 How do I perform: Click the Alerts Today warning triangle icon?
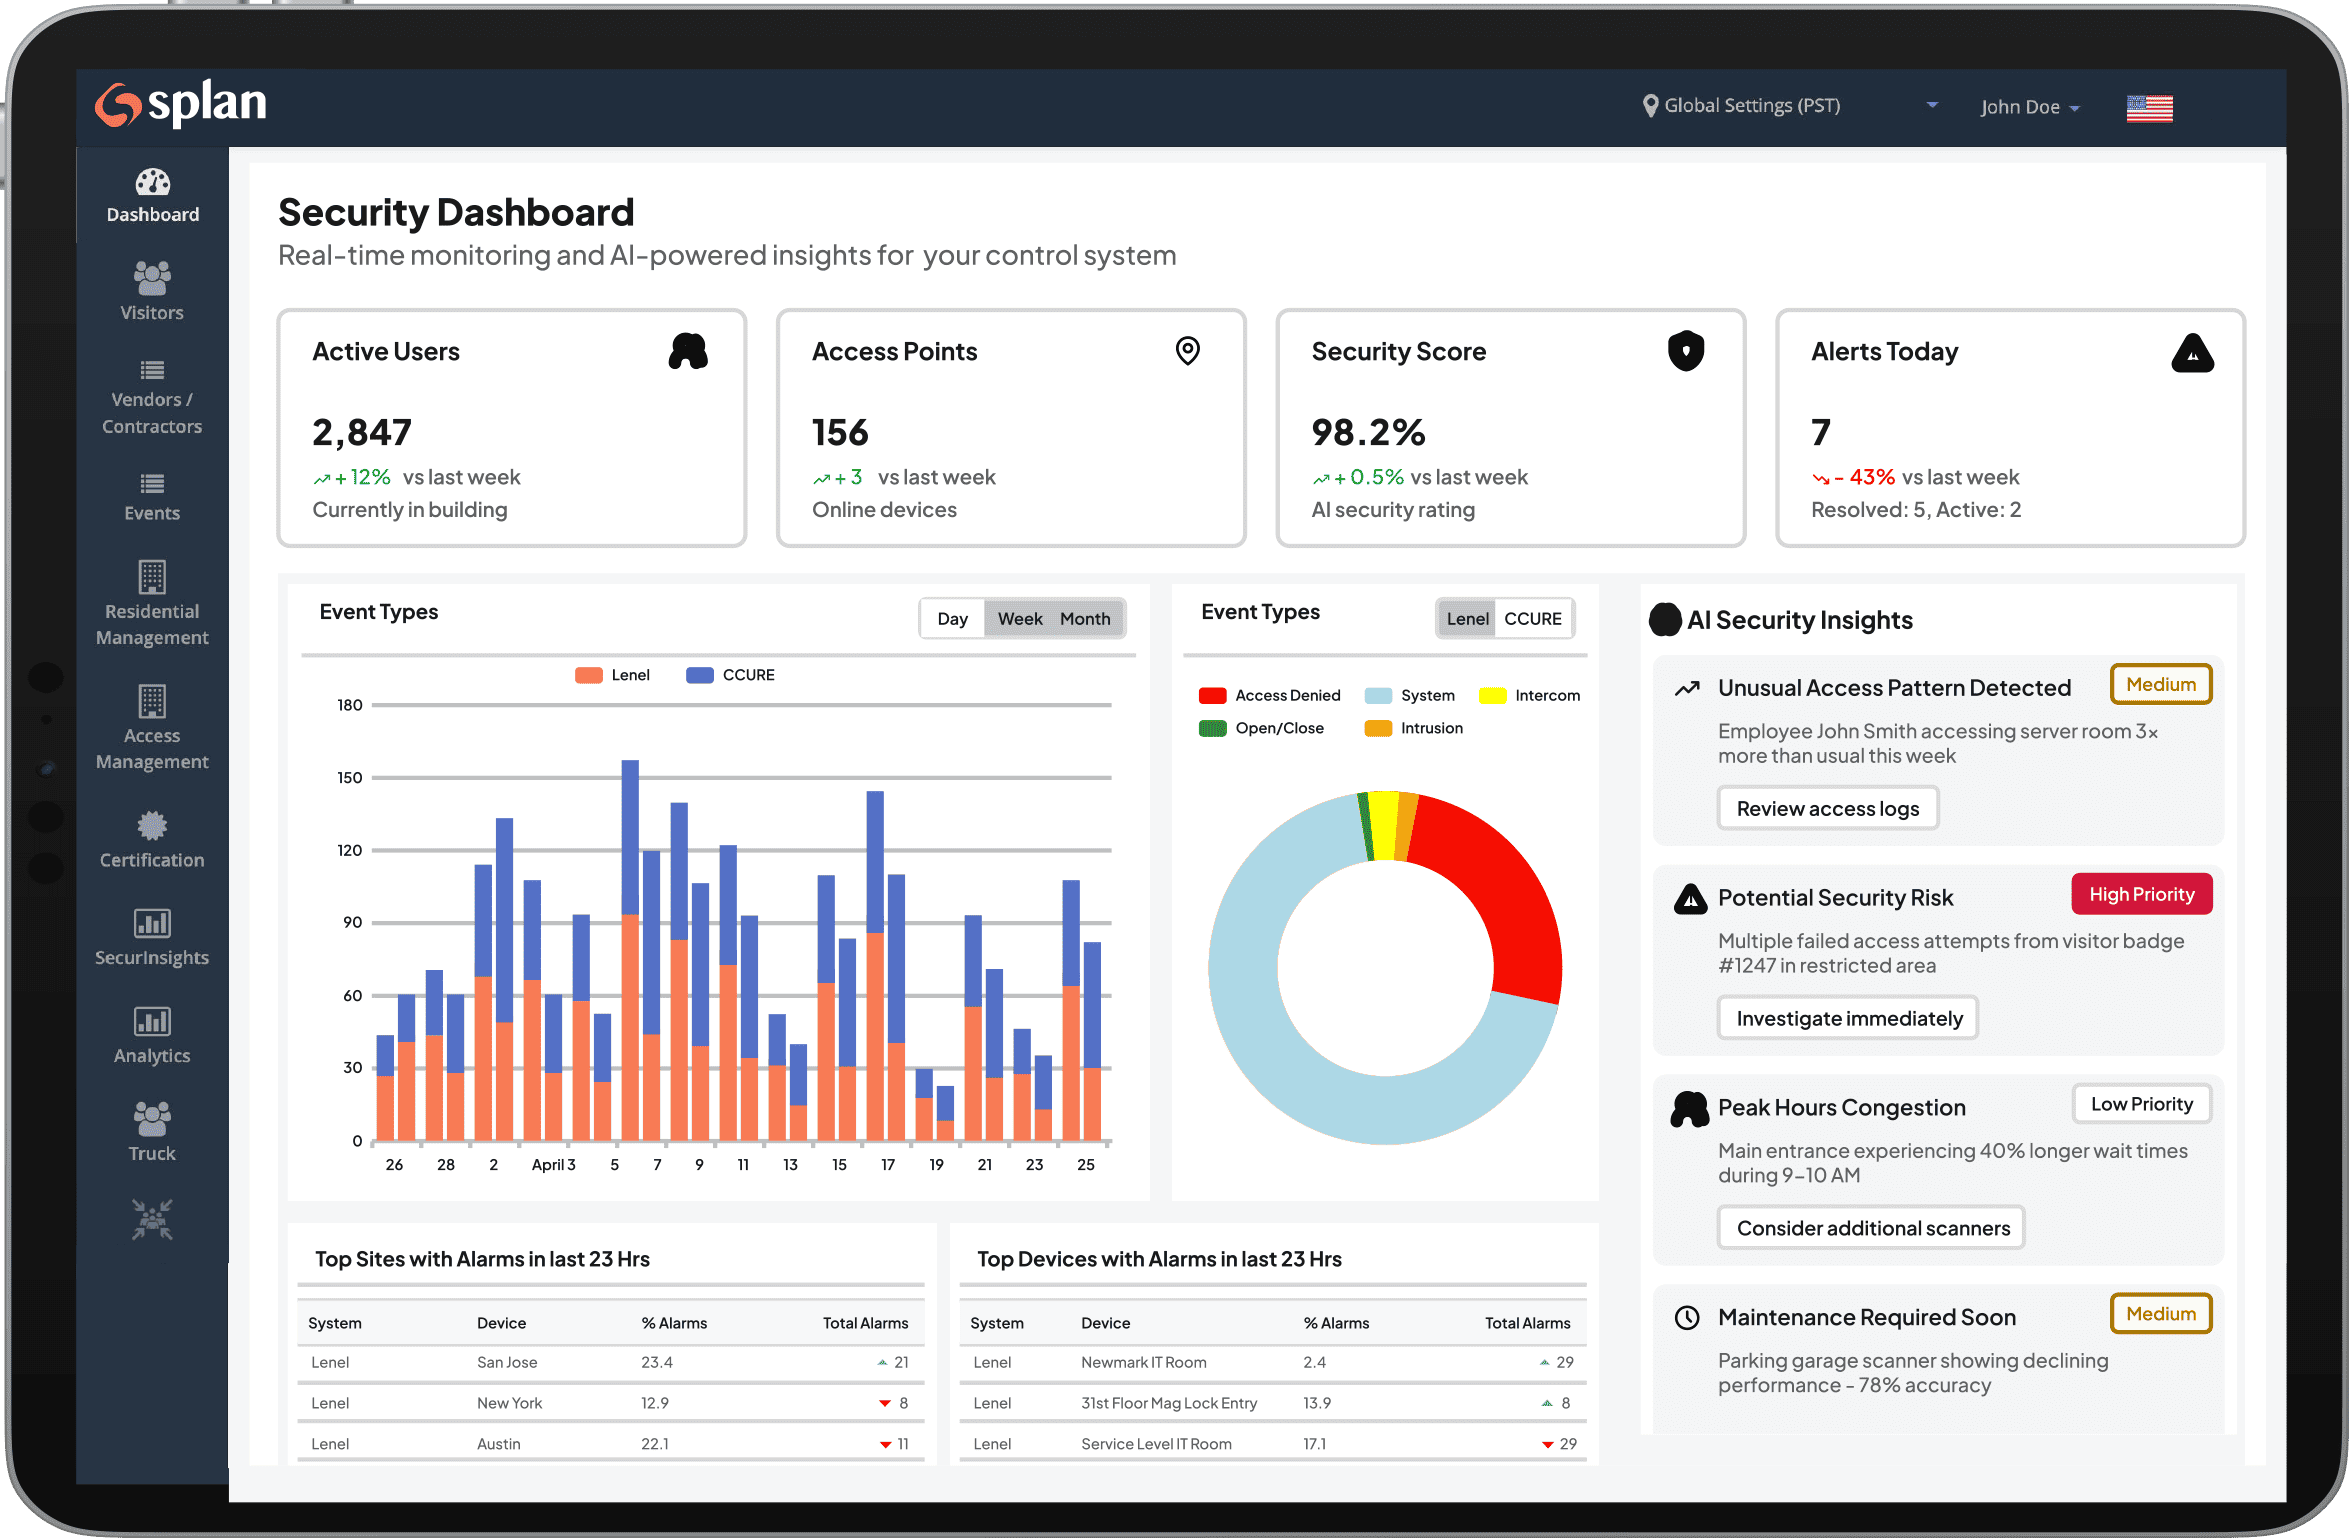2192,353
